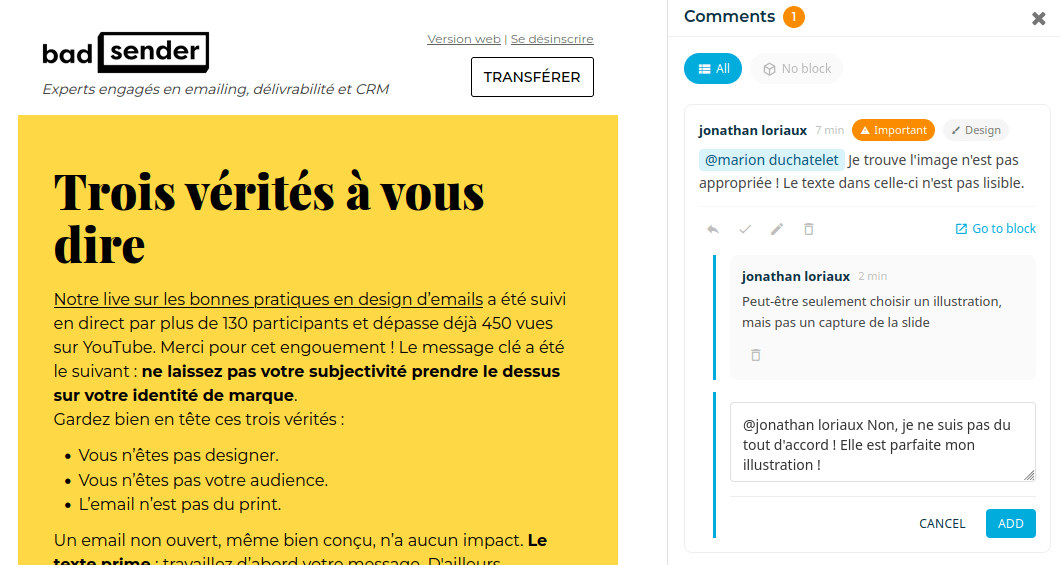The width and height of the screenshot is (1061, 565).
Task: Switch to the No block filter
Action: coord(796,69)
